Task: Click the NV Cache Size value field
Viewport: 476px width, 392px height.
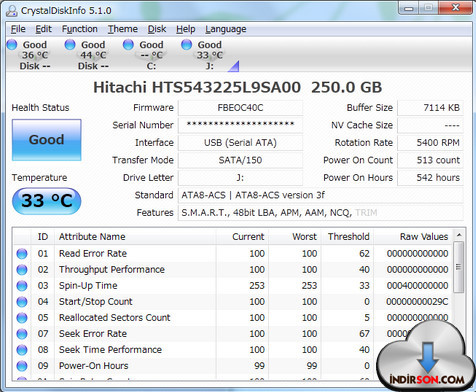Action: (430, 125)
